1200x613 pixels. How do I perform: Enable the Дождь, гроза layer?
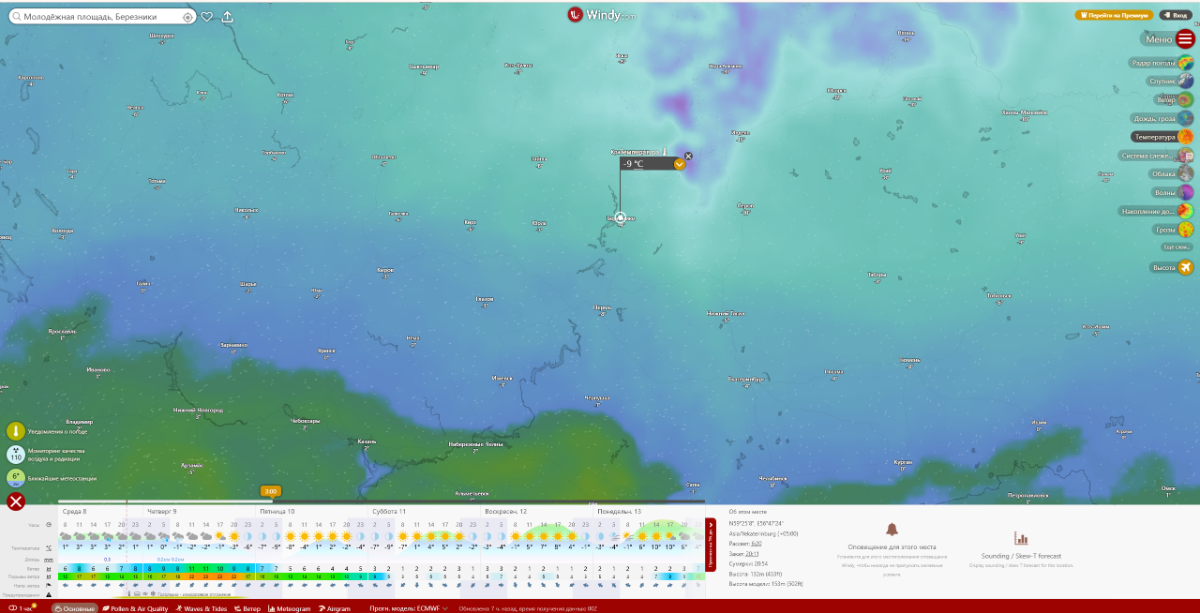coord(1185,118)
